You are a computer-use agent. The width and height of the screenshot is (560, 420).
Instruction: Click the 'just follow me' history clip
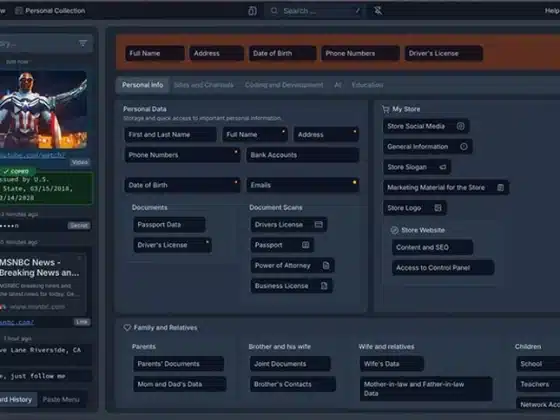coord(46,376)
